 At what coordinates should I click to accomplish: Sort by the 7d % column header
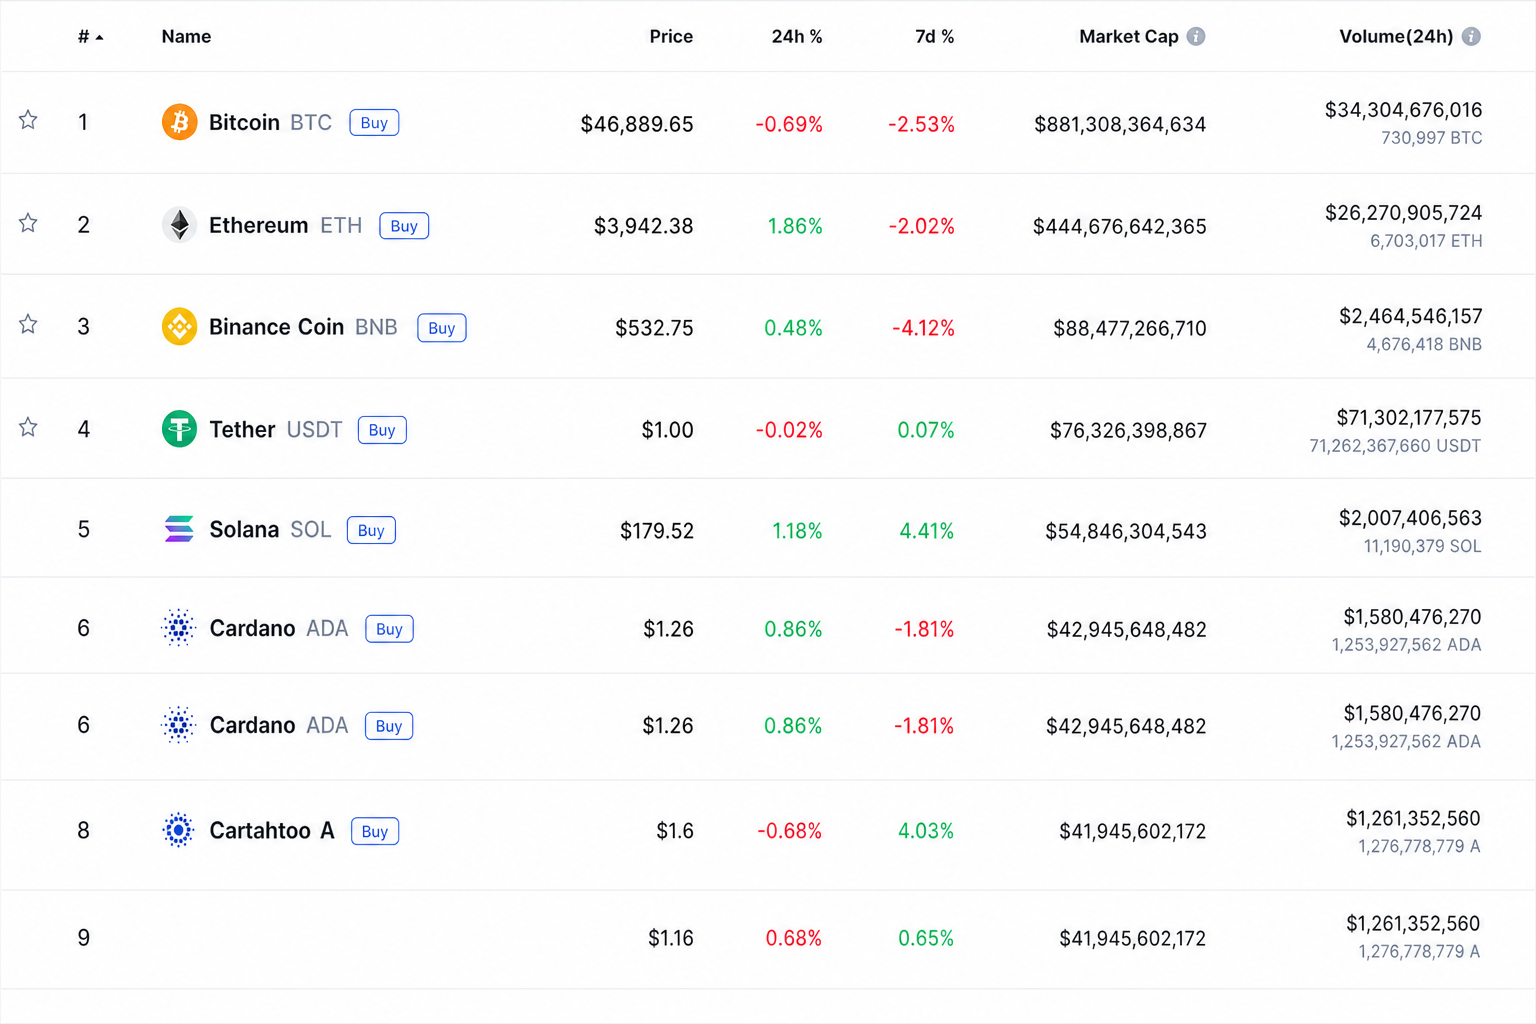coord(935,36)
